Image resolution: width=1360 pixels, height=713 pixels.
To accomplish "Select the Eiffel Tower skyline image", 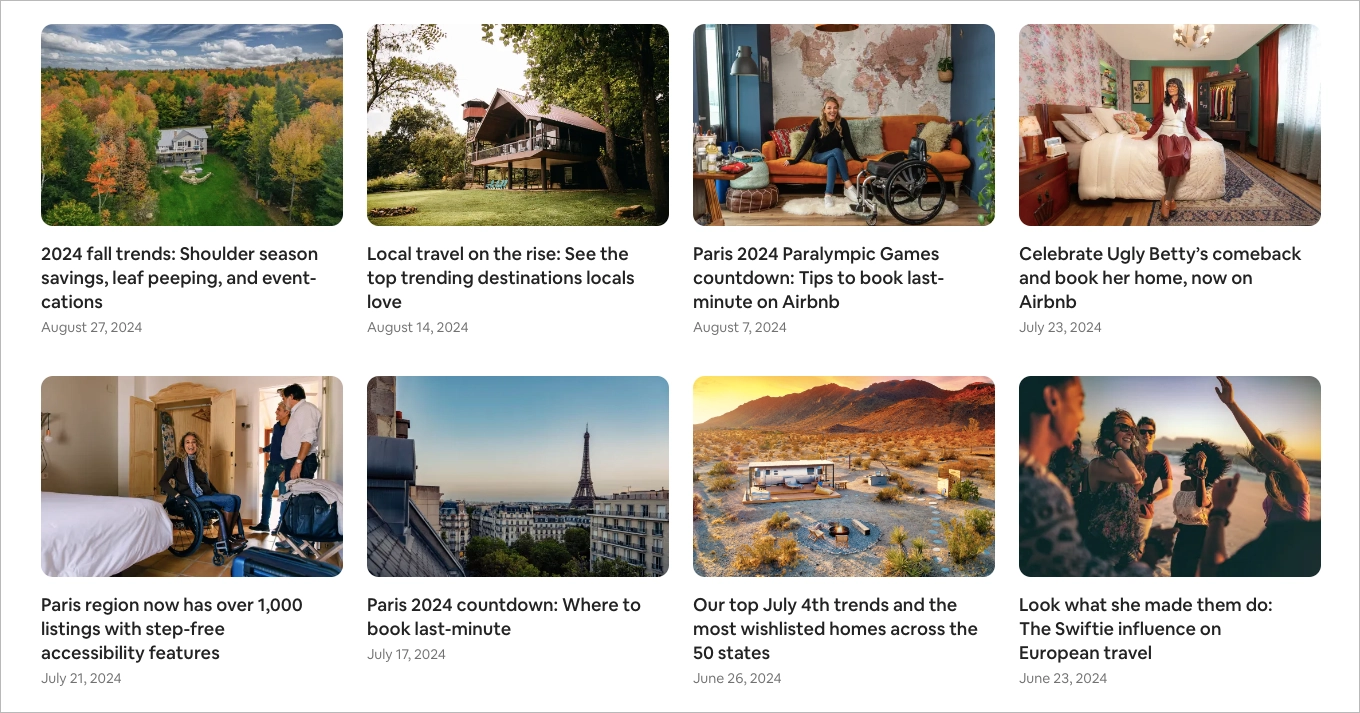I will (517, 476).
